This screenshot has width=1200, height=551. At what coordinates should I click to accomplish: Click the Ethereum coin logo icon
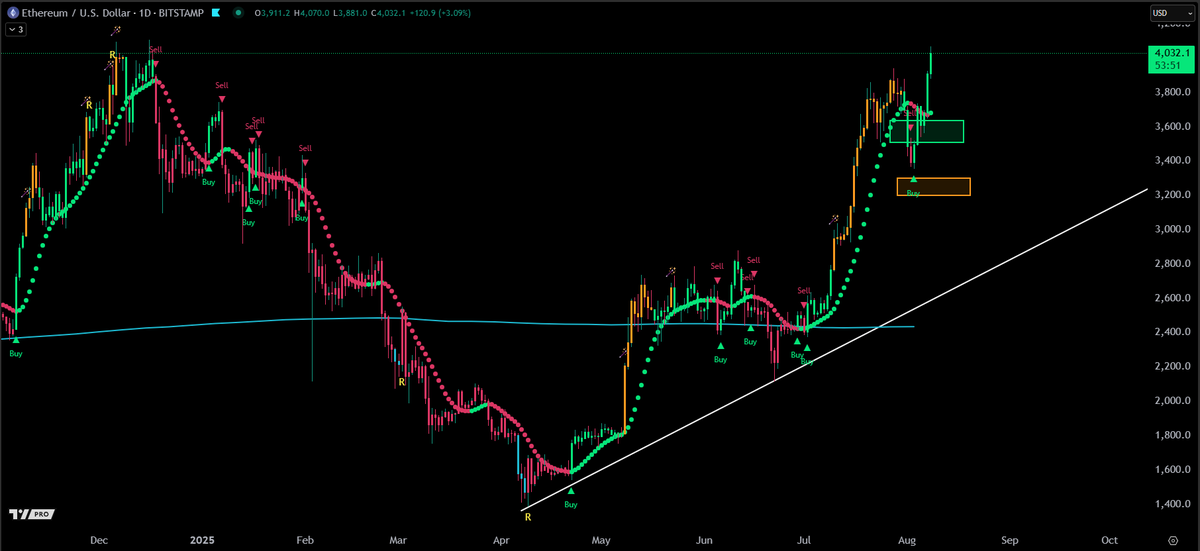(13, 13)
